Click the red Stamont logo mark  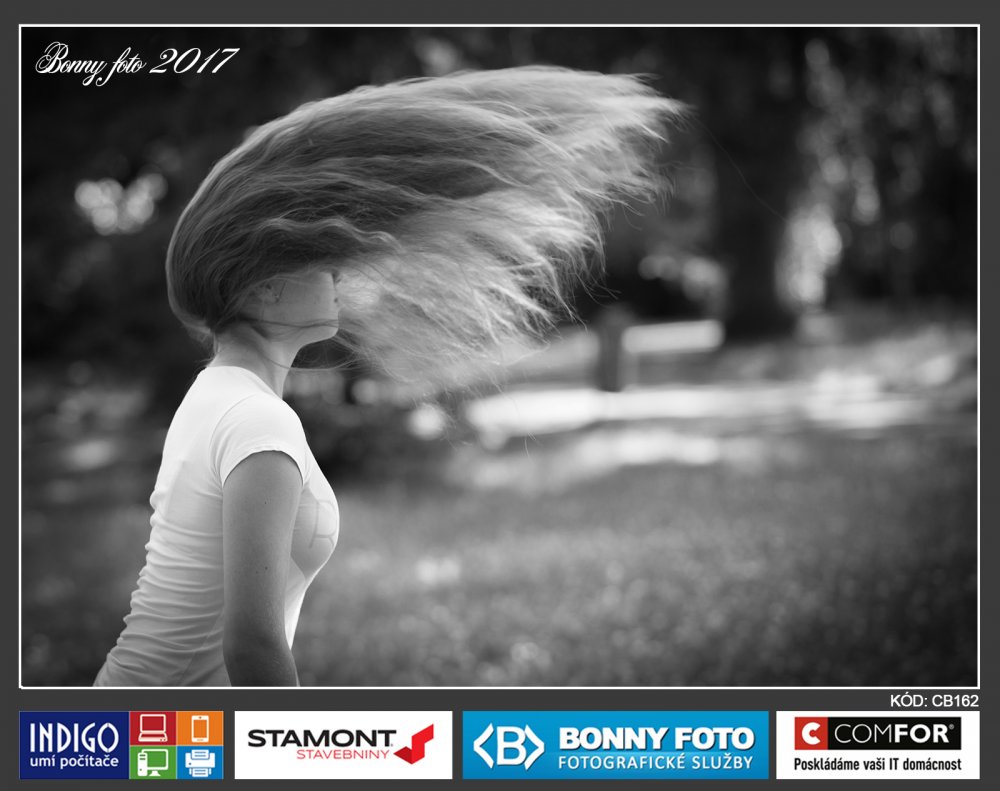pyautogui.click(x=415, y=744)
